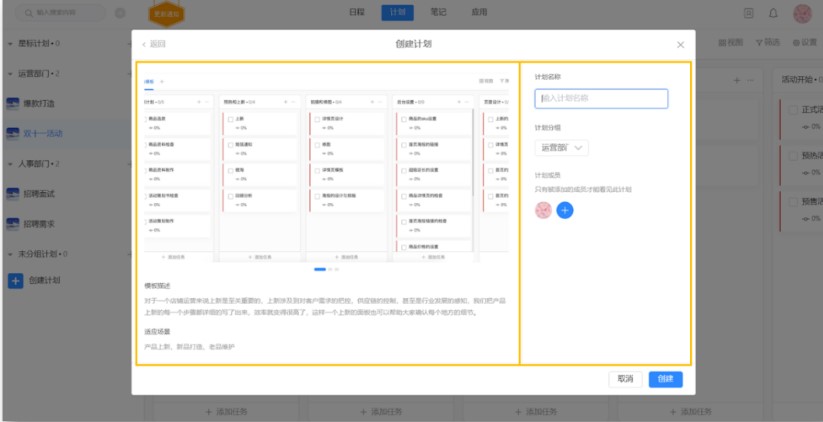Click the blue plus icon beside 创建计划
Screen dimensions: 823x422
coord(15,281)
